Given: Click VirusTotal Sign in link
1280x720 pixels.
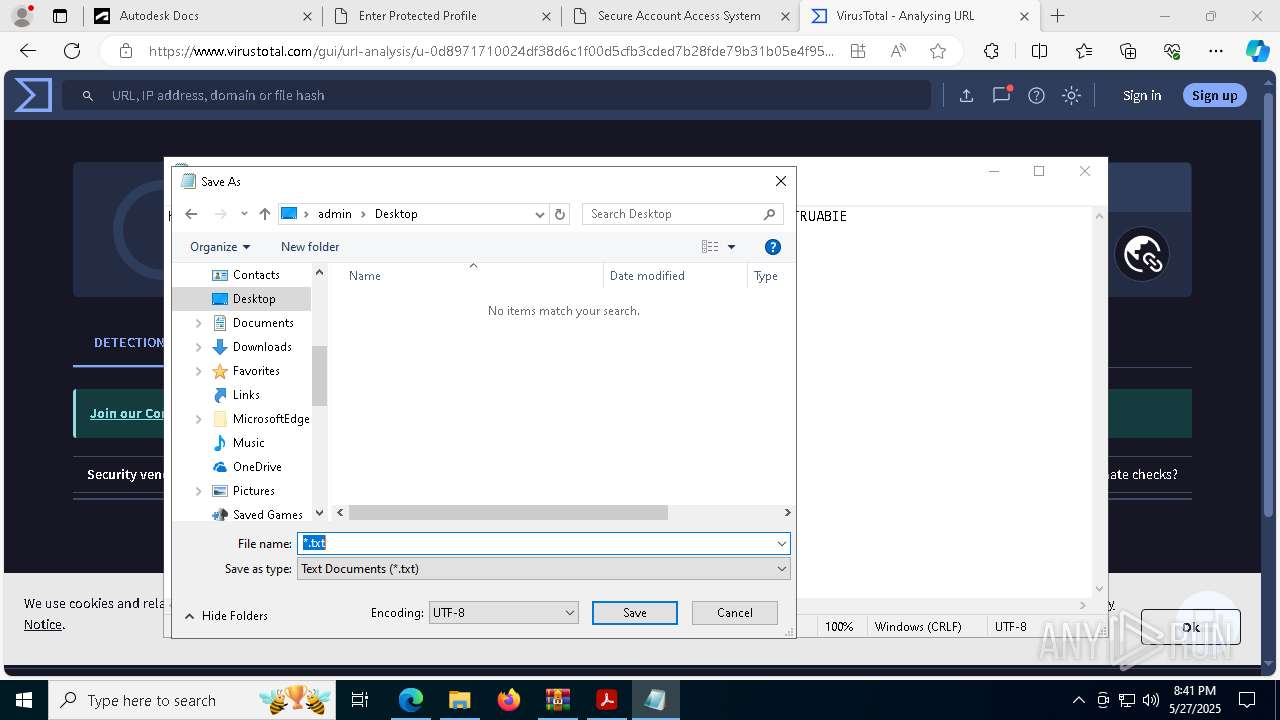Looking at the screenshot, I should [x=1142, y=95].
